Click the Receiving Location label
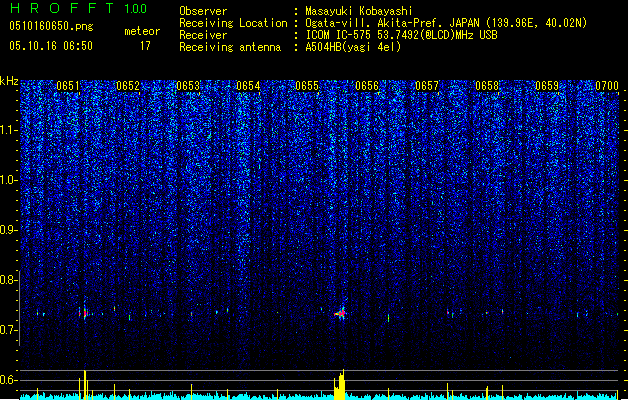 233,23
